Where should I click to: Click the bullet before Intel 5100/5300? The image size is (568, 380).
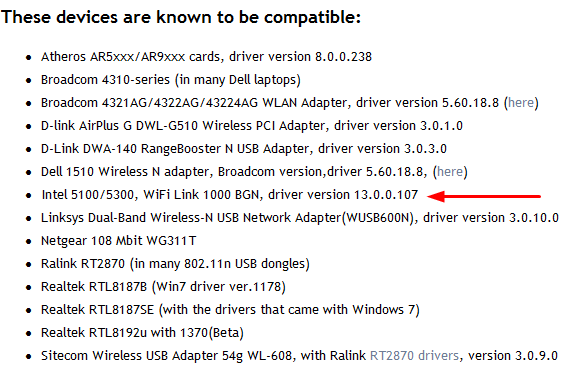click(29, 195)
